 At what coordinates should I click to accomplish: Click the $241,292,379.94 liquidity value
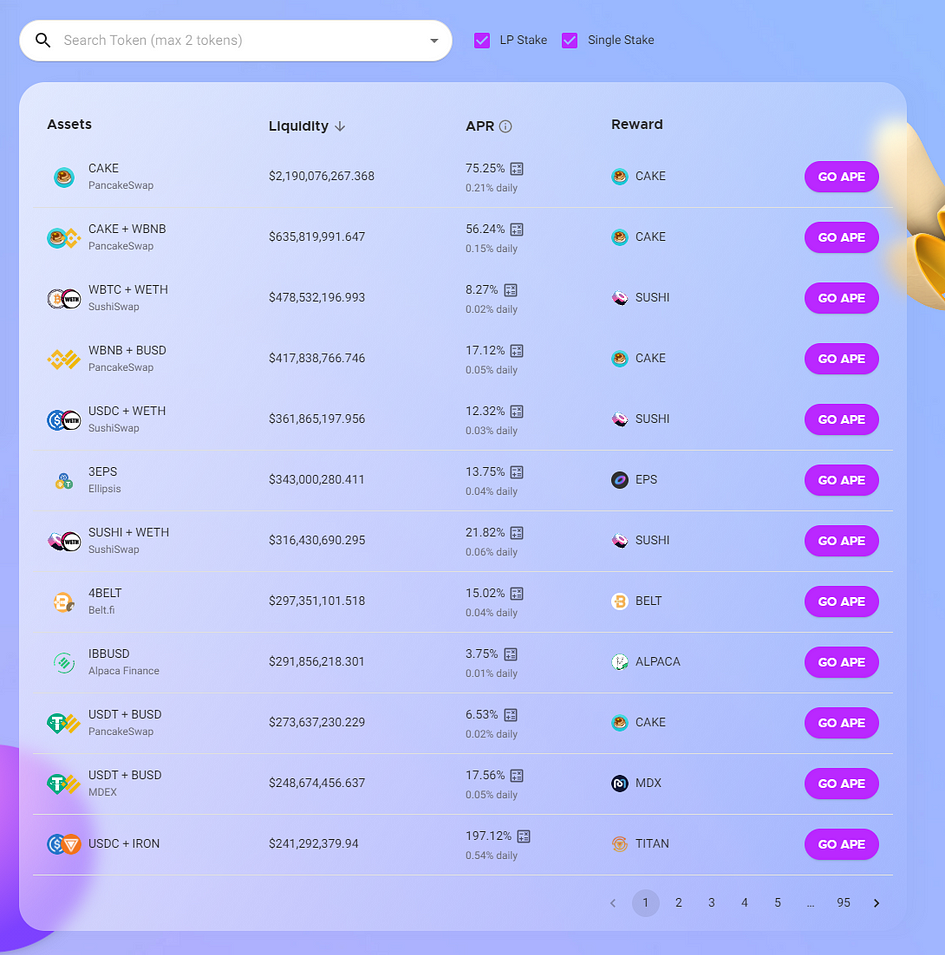tap(314, 844)
